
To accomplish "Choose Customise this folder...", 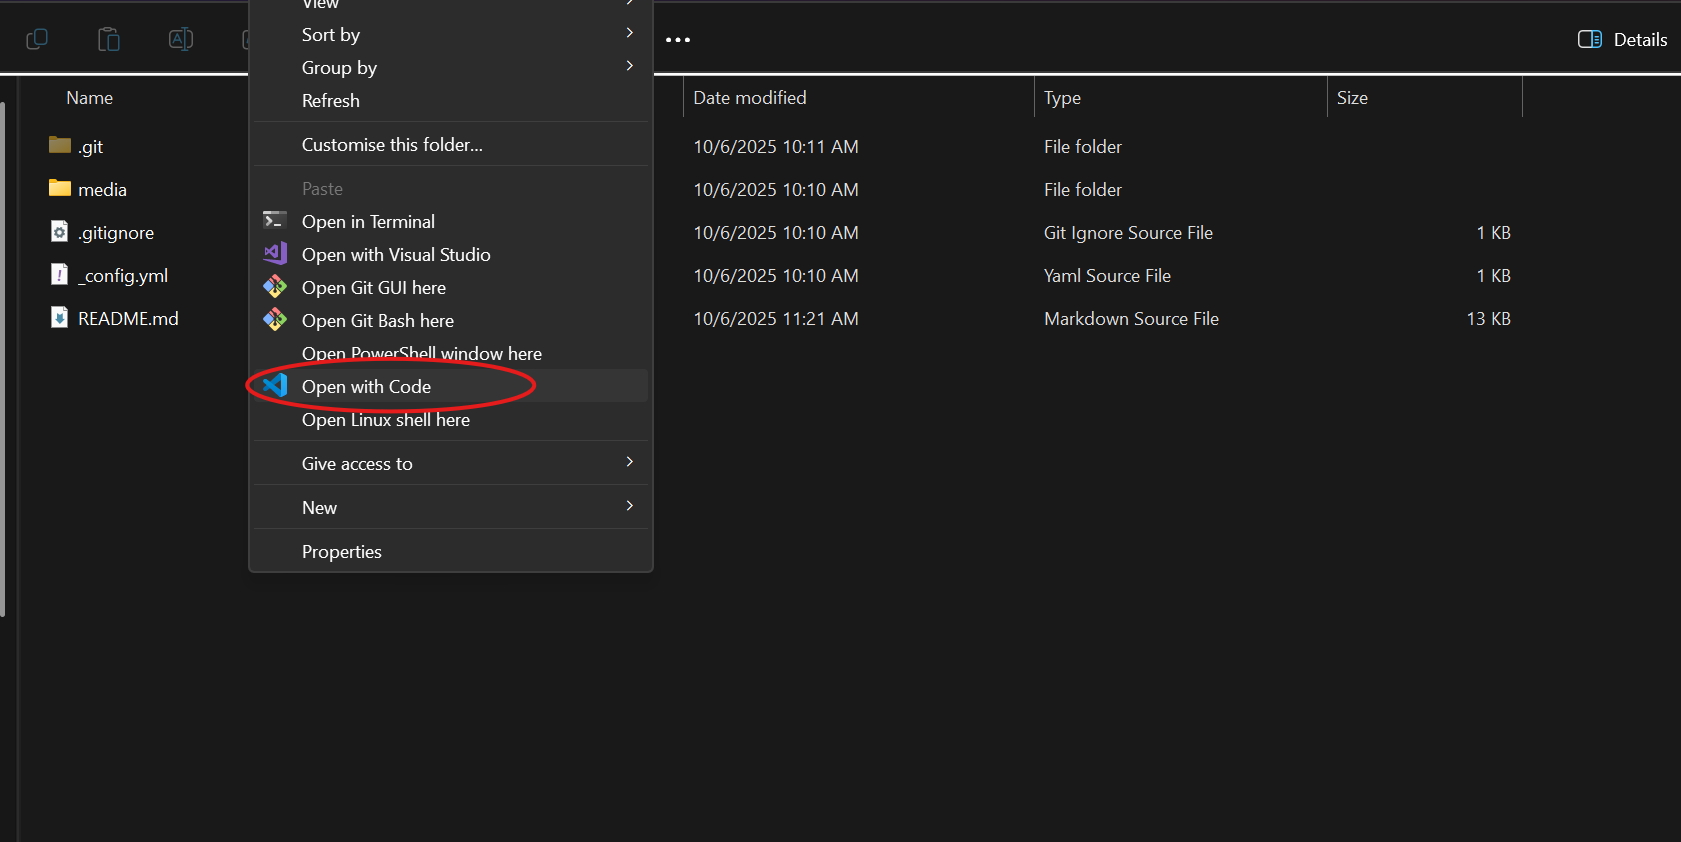I will pos(392,145).
